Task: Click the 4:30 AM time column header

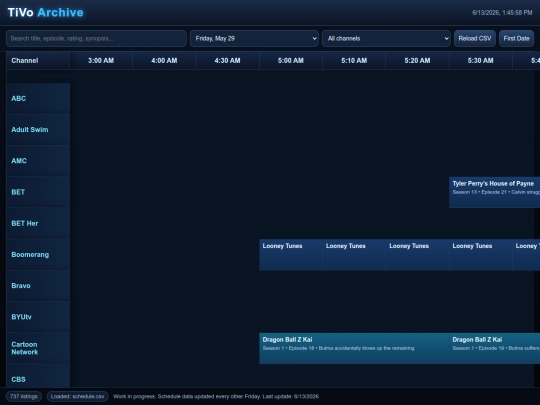Action: coord(227,61)
